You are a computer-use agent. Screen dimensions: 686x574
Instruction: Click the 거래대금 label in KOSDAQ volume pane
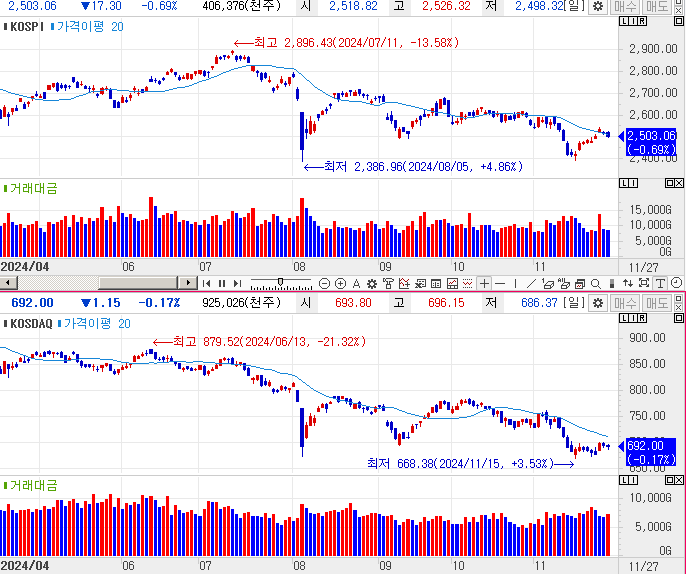point(30,485)
